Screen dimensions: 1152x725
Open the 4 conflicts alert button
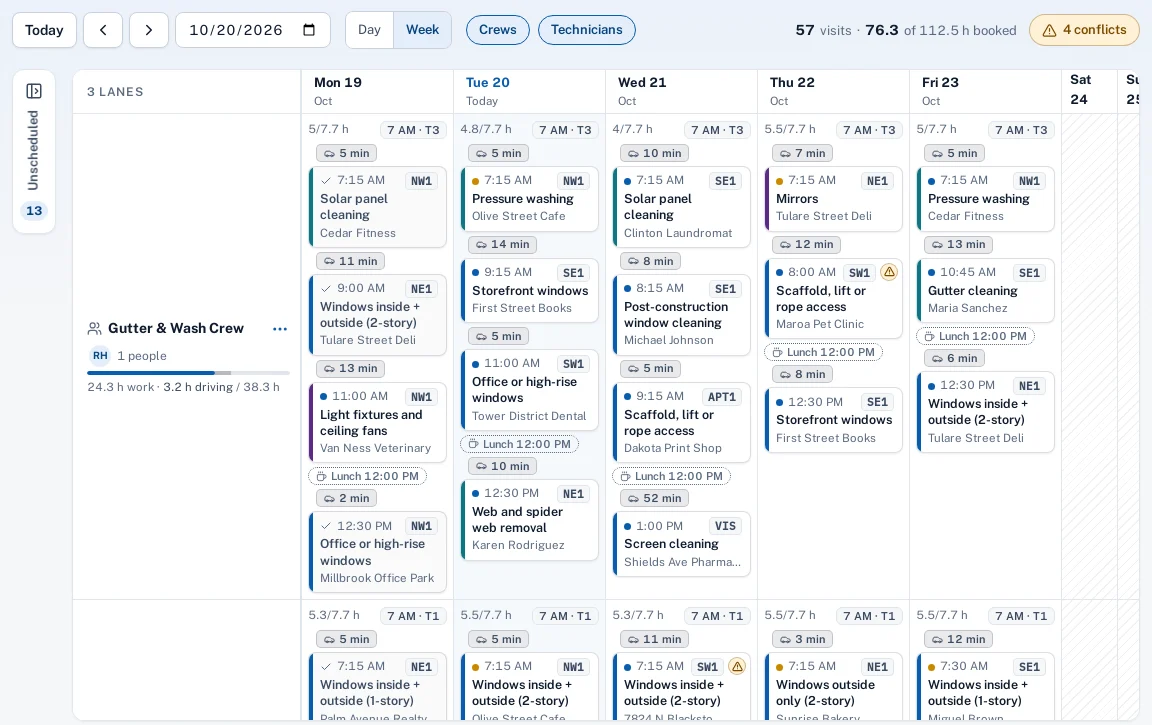pos(1084,30)
